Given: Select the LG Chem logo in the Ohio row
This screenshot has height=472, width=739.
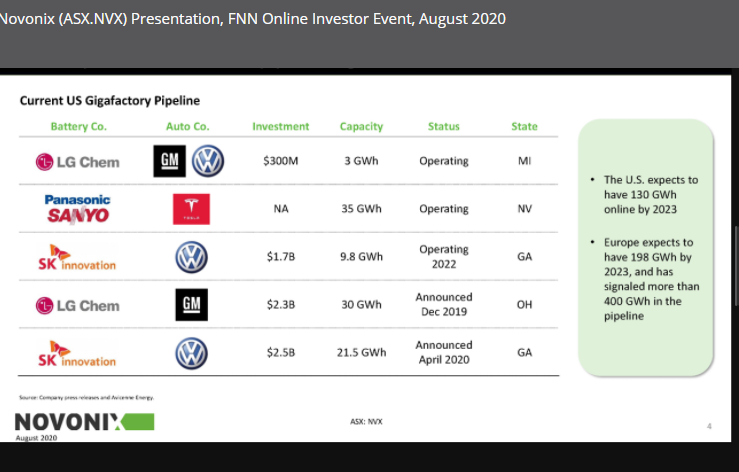Looking at the screenshot, I should pyautogui.click(x=77, y=305).
